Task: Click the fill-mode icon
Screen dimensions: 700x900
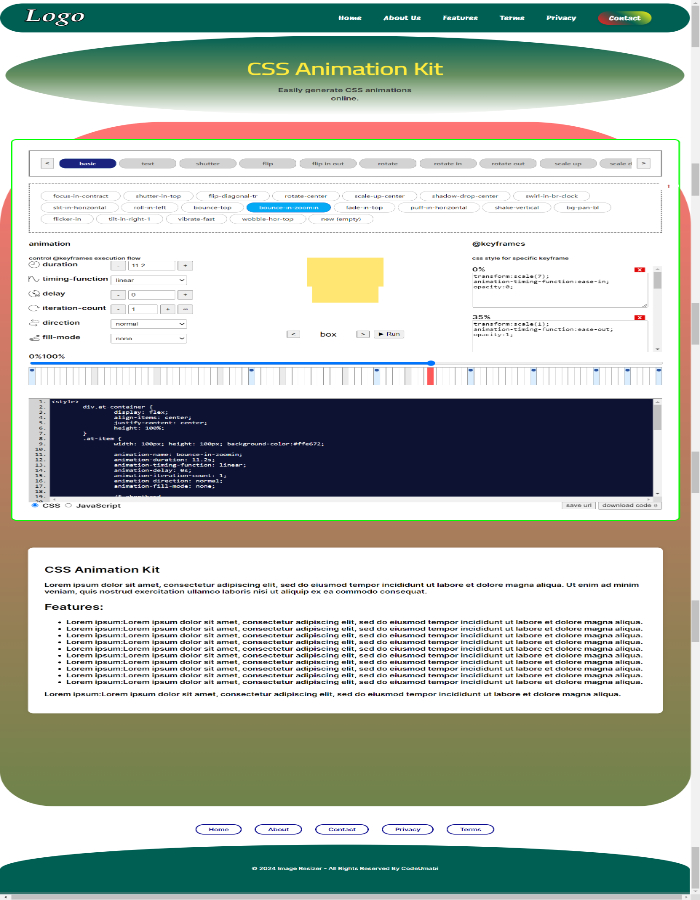Action: [34, 338]
